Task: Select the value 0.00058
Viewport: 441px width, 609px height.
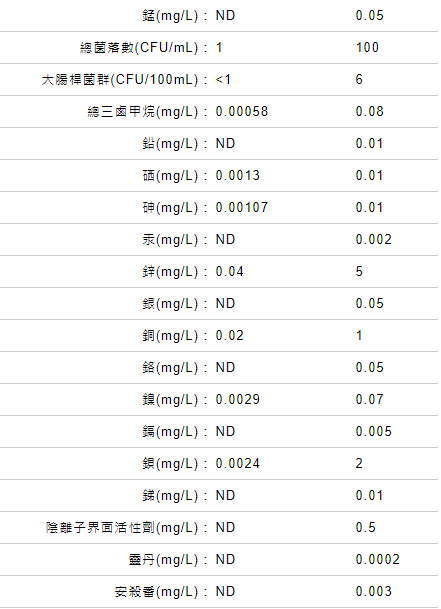Action: pyautogui.click(x=242, y=111)
